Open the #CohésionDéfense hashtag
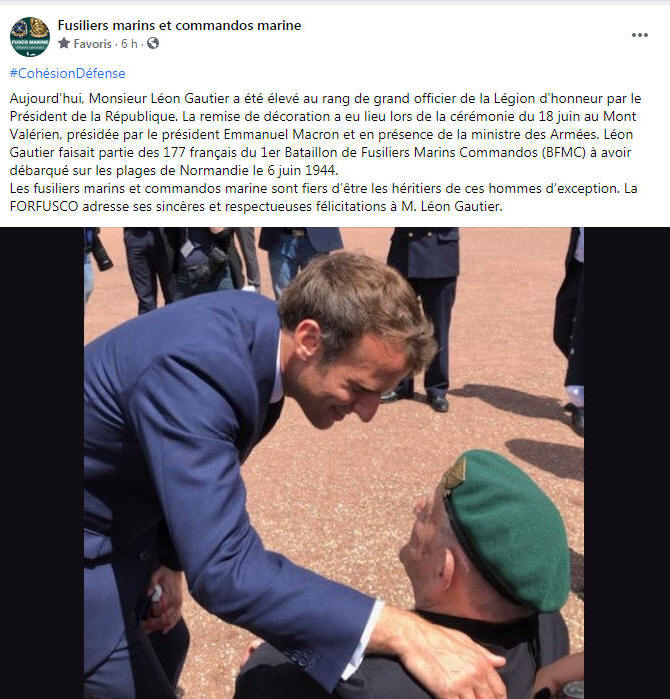 67,73
